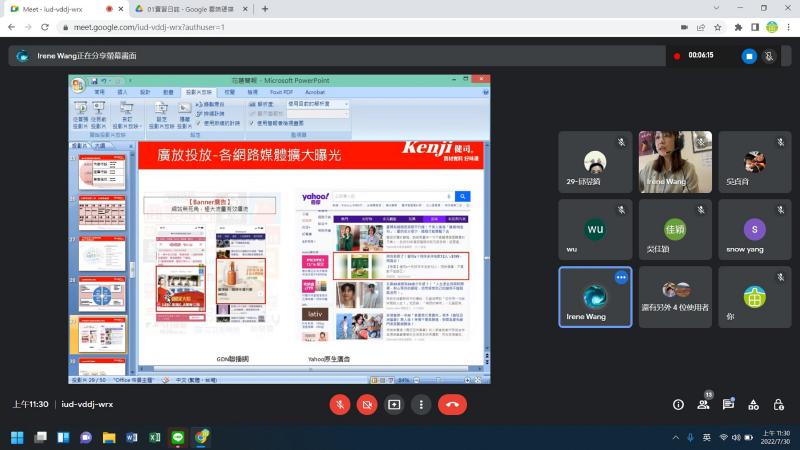Open the camera permission icon in address bar
Screen dimensions: 800x450
point(684,27)
